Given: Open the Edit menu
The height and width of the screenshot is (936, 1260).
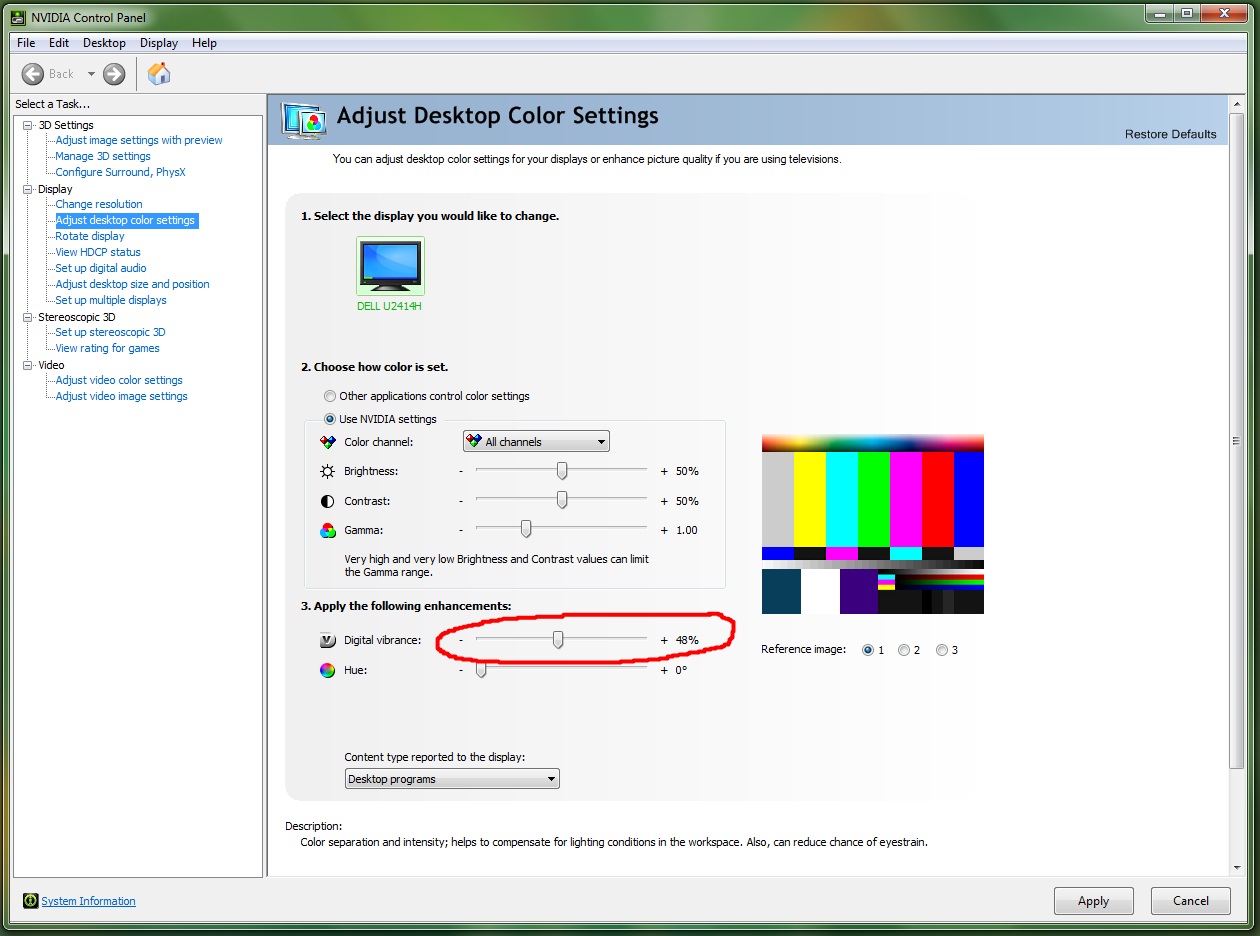Looking at the screenshot, I should tap(59, 43).
